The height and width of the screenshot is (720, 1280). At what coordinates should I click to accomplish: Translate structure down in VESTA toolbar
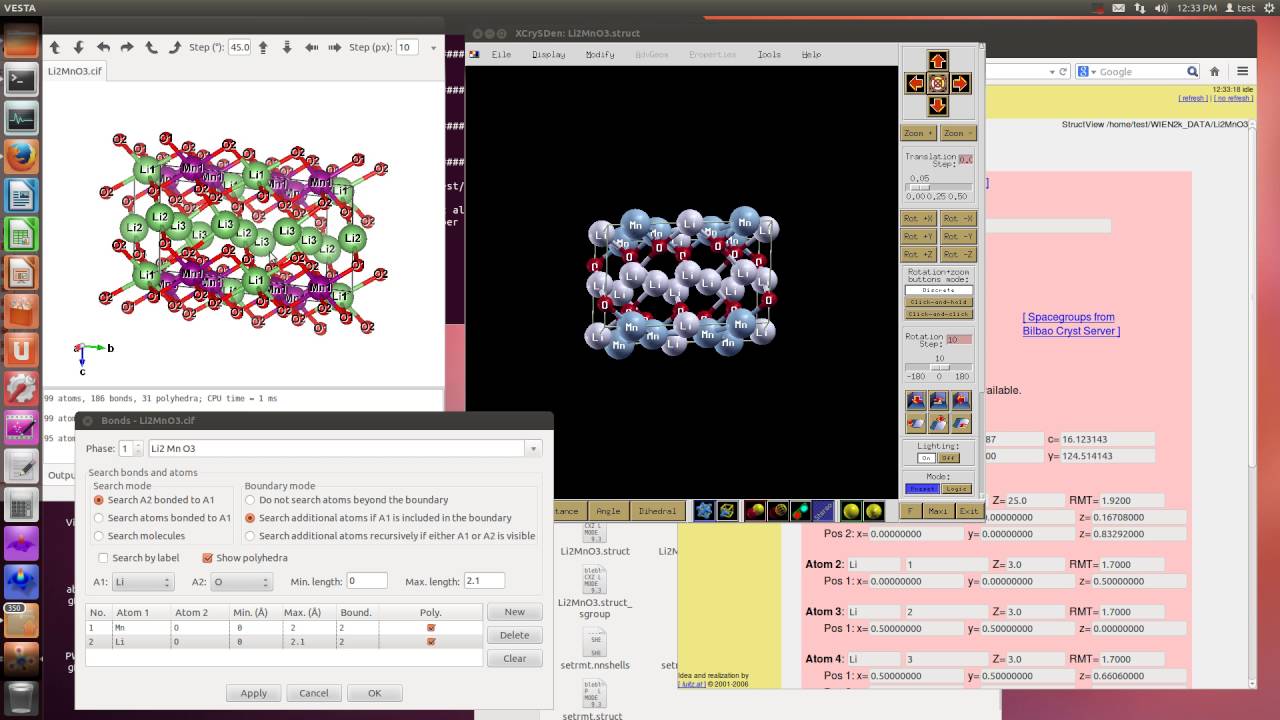[x=287, y=47]
